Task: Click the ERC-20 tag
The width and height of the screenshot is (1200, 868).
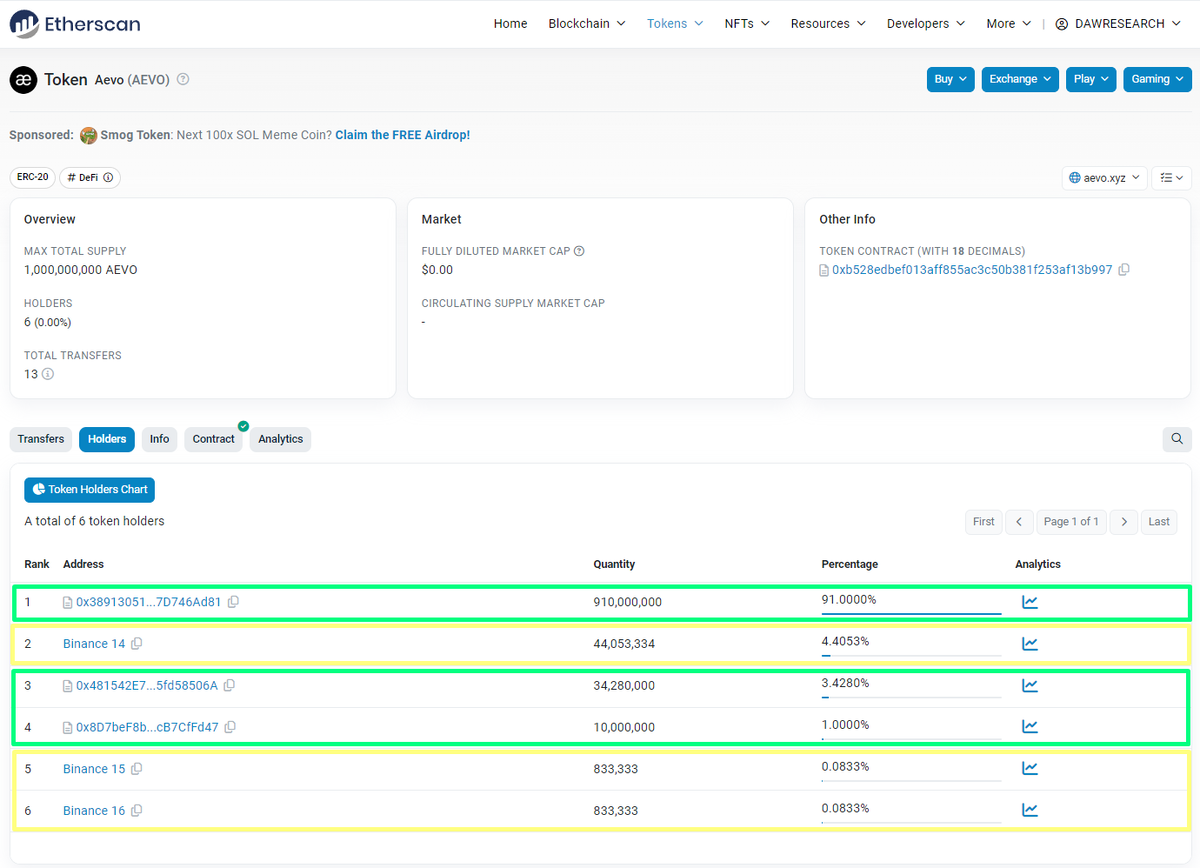Action: tap(32, 177)
